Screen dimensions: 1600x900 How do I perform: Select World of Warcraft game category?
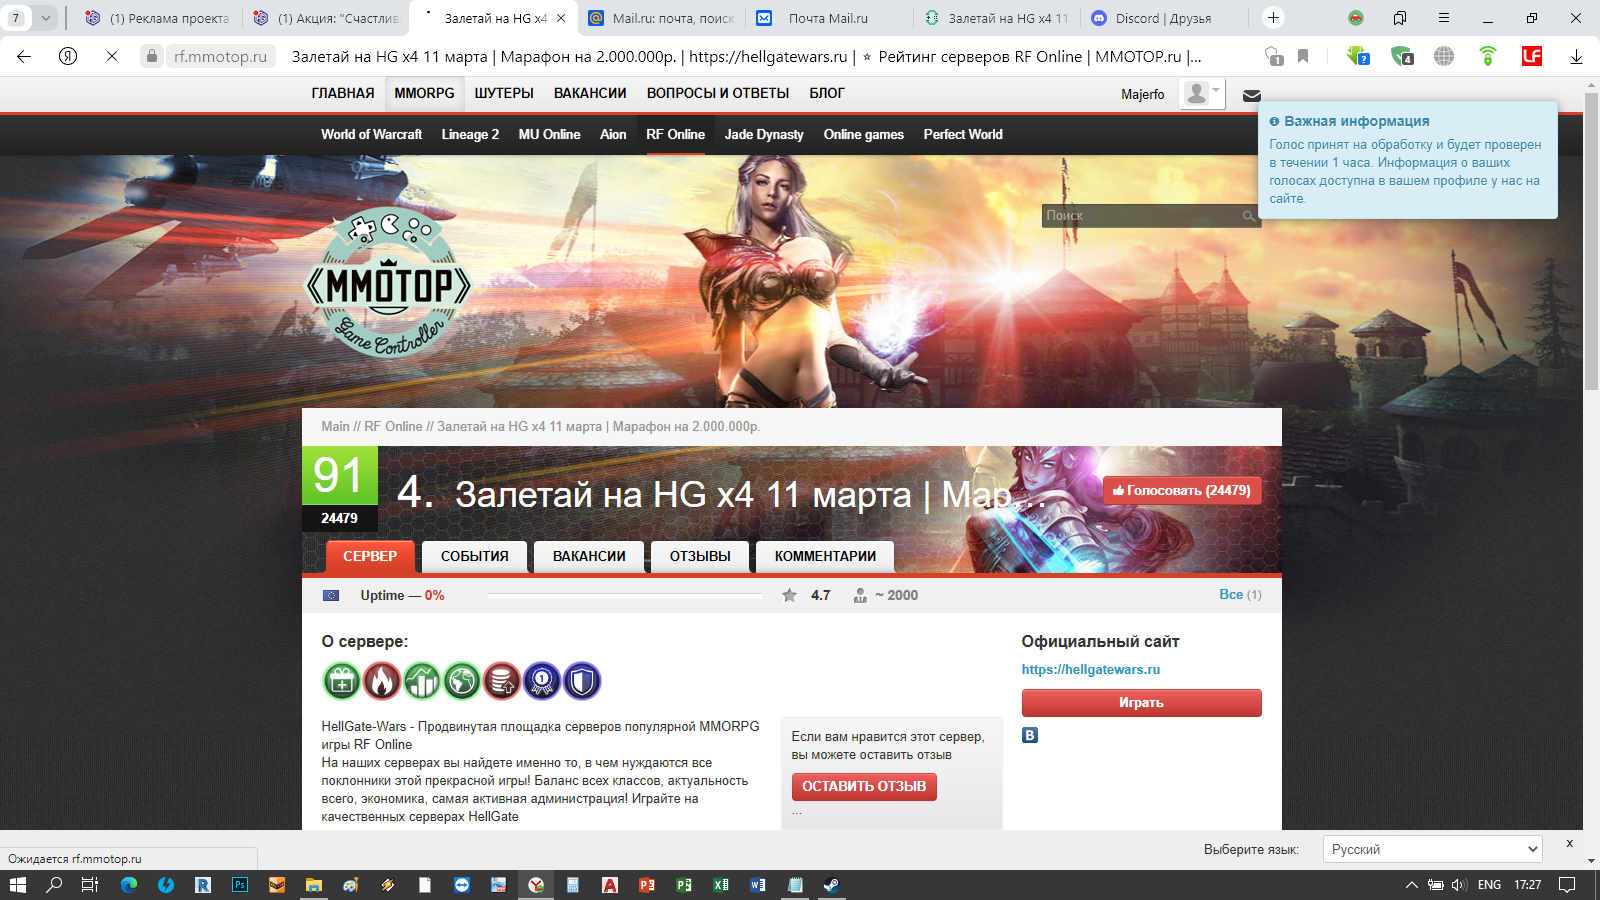371,134
